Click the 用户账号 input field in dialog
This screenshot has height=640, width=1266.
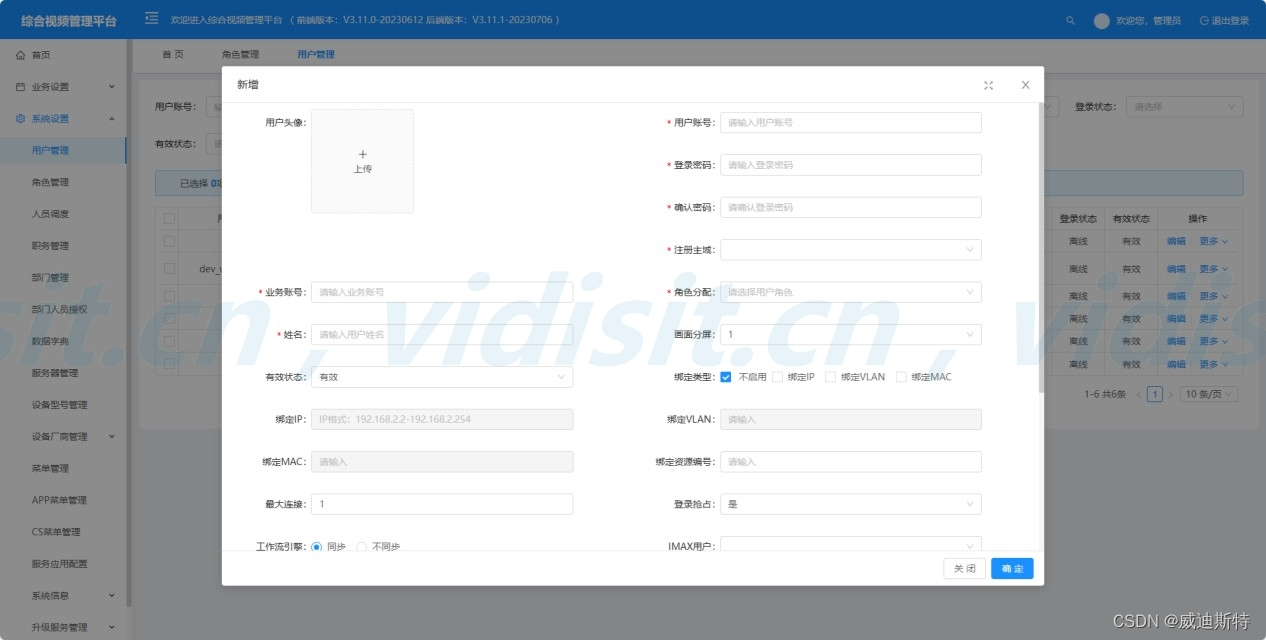pos(850,122)
